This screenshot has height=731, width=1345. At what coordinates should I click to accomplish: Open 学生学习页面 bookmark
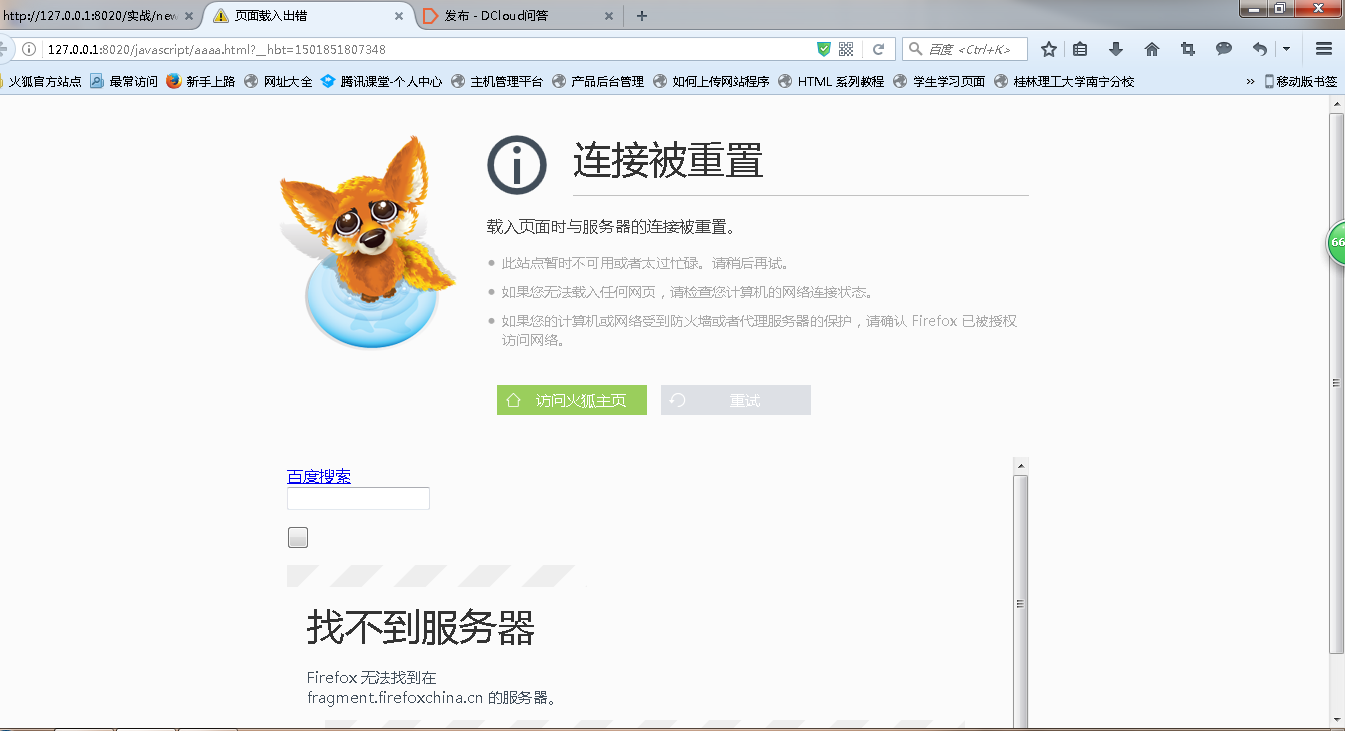939,82
